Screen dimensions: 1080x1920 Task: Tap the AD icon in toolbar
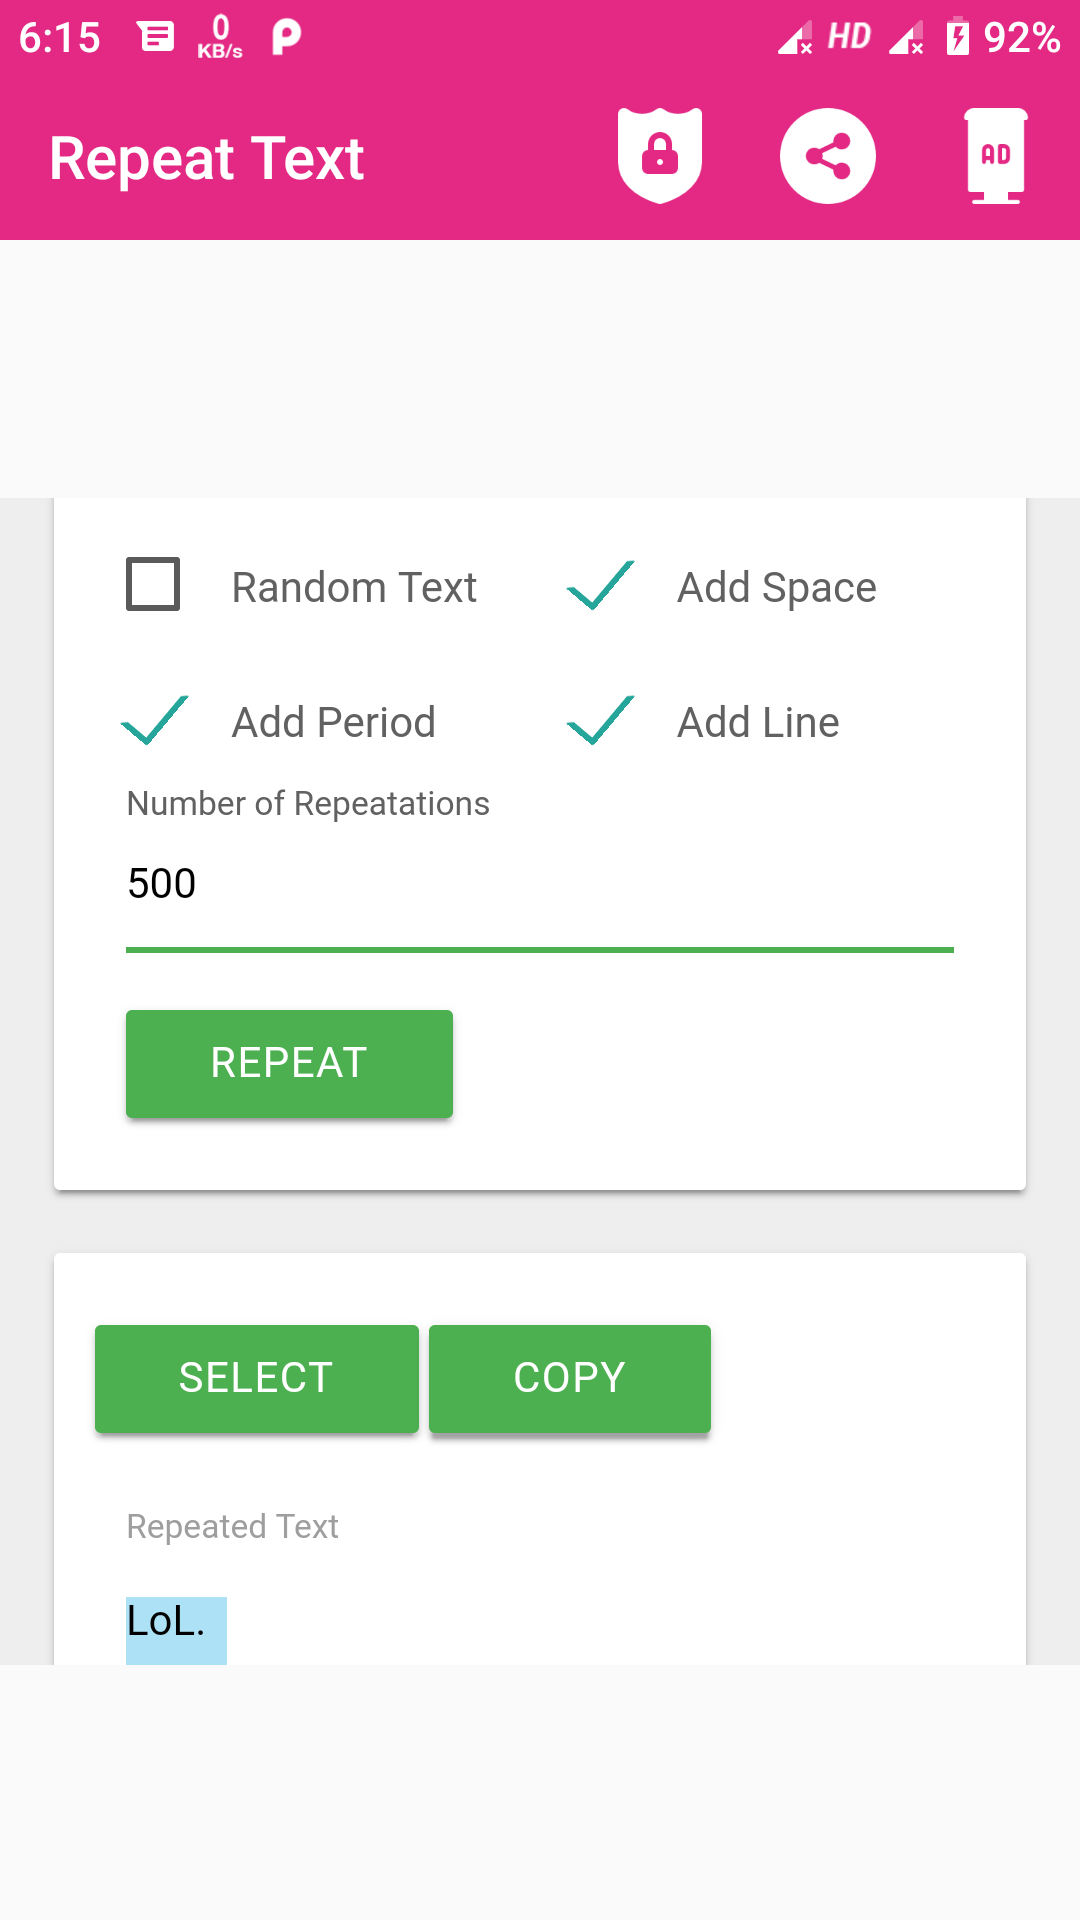click(995, 156)
